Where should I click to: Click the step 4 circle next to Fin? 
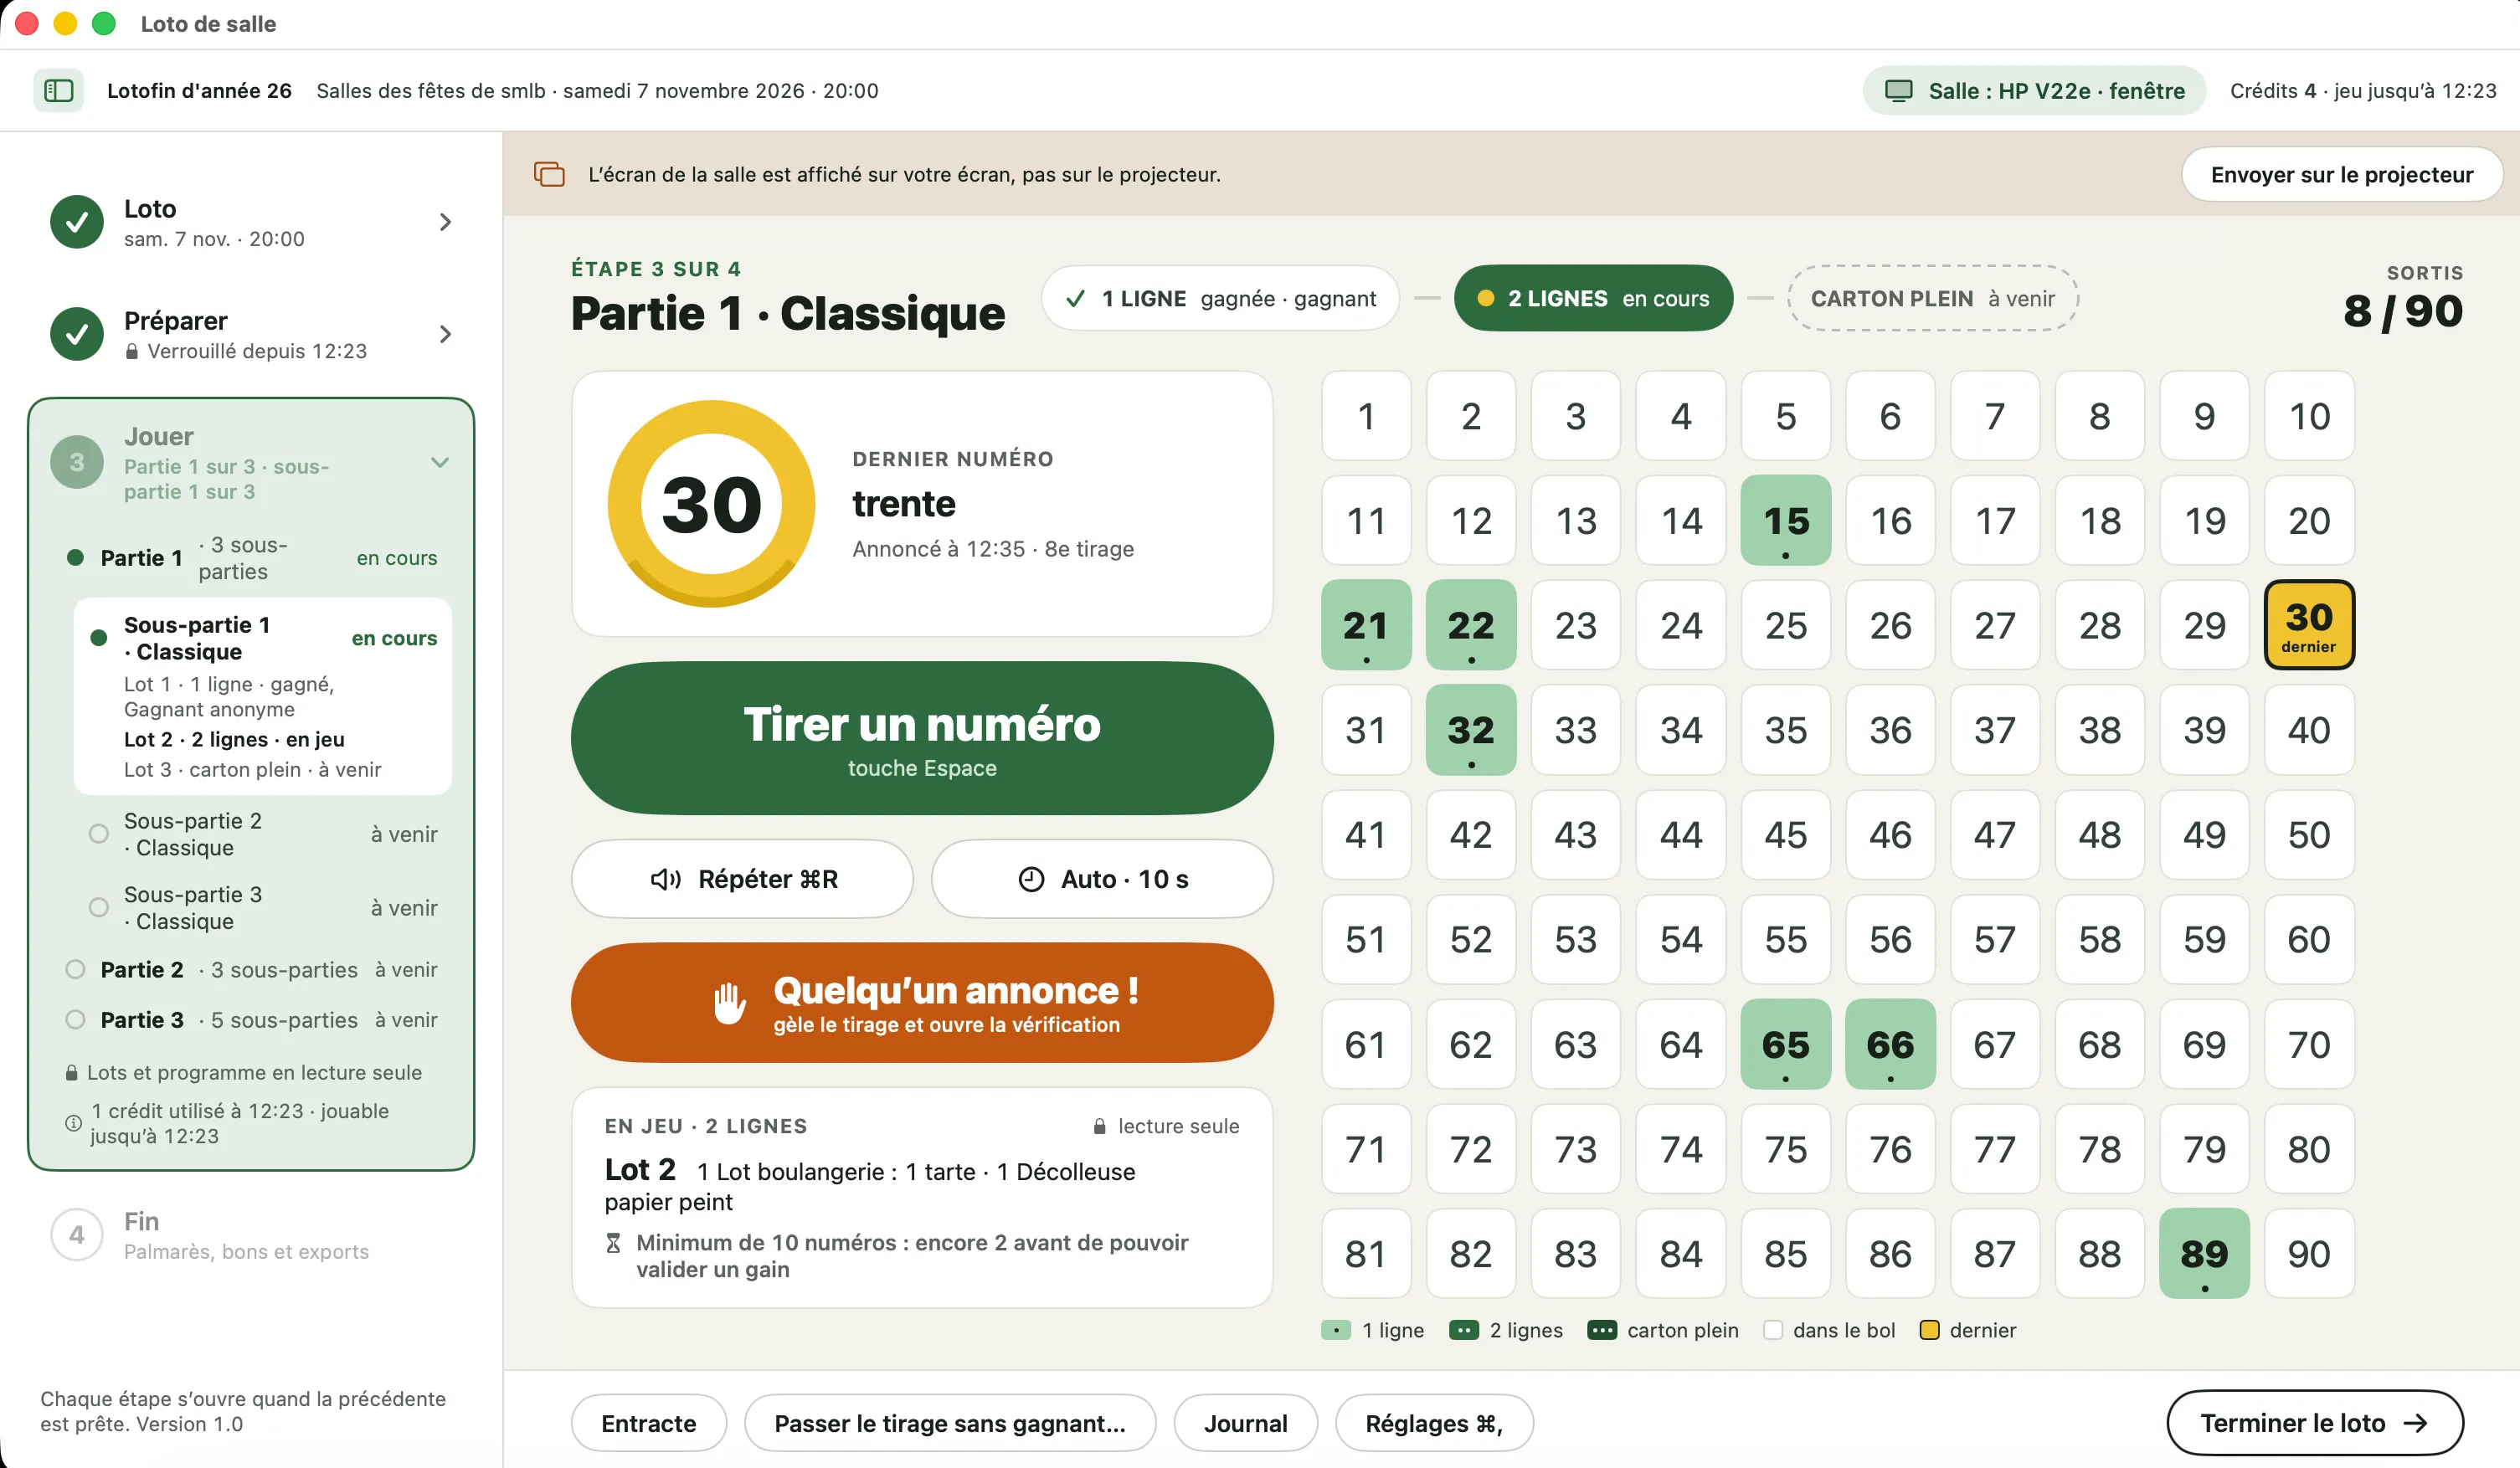coord(77,1235)
